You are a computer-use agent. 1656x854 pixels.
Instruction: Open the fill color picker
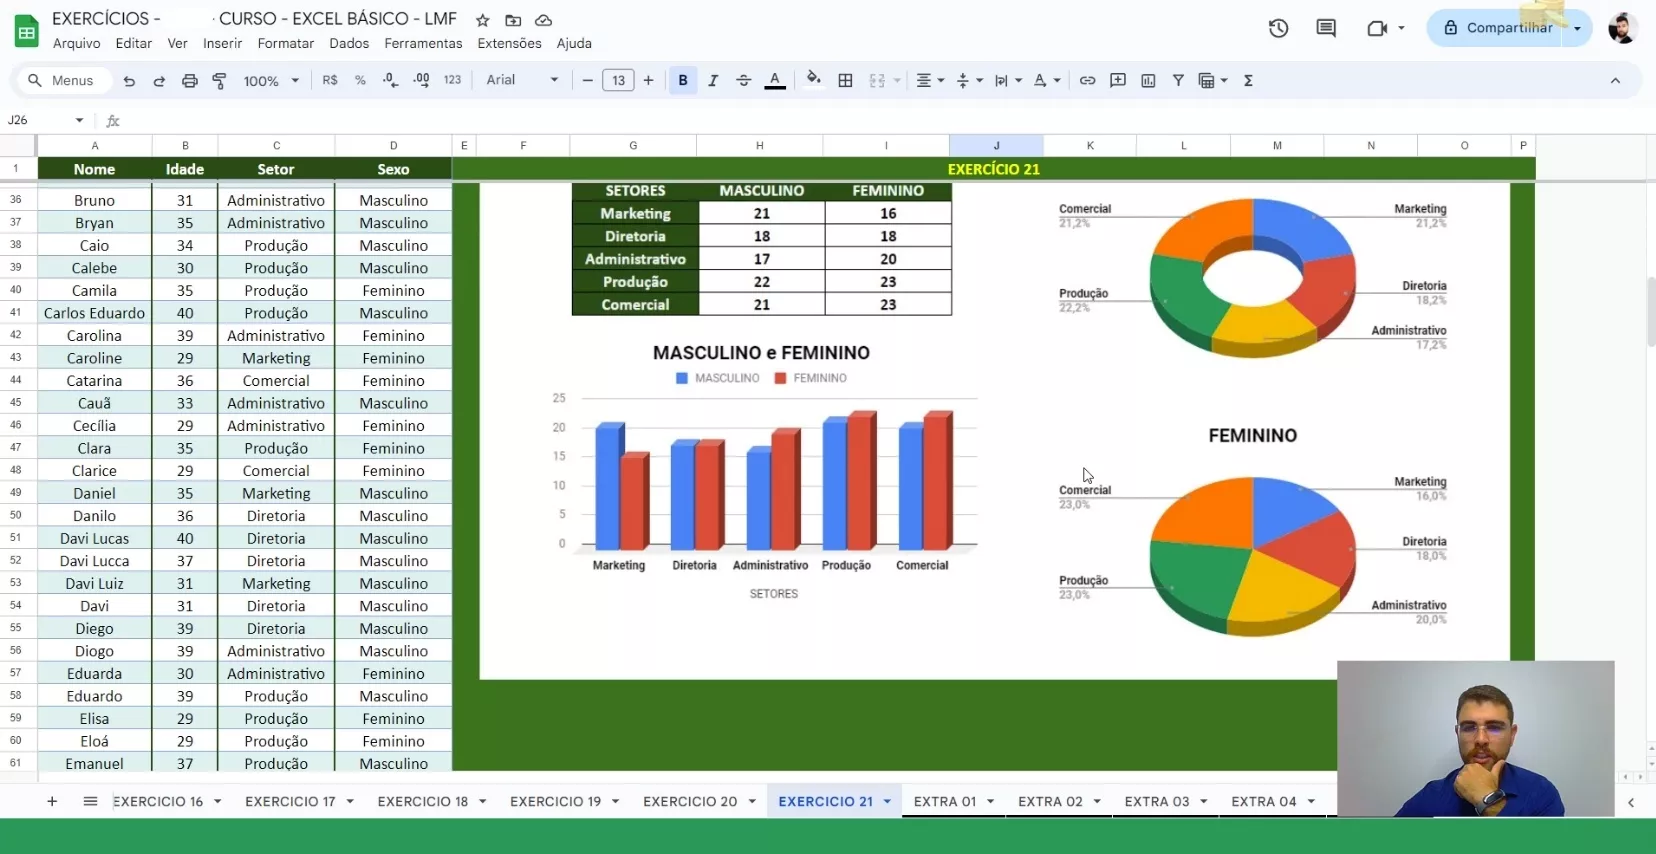pos(813,80)
